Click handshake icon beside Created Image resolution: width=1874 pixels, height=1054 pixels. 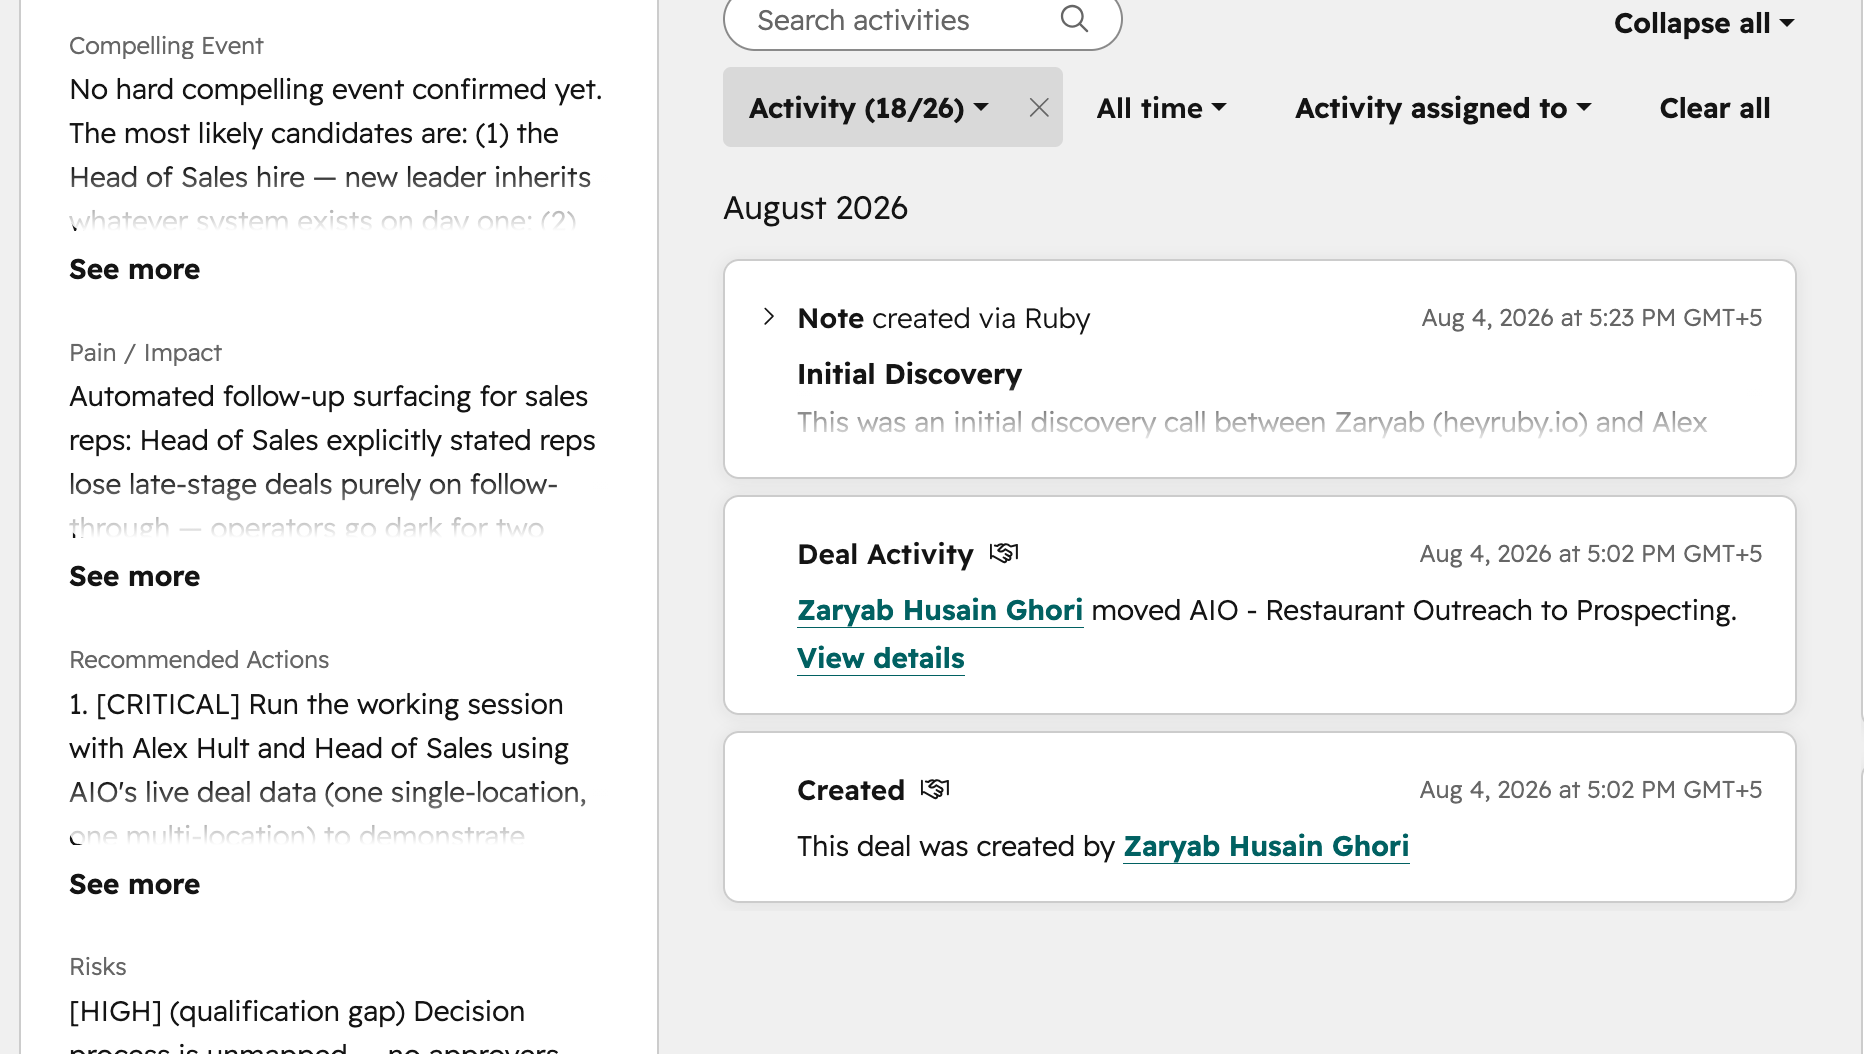935,789
